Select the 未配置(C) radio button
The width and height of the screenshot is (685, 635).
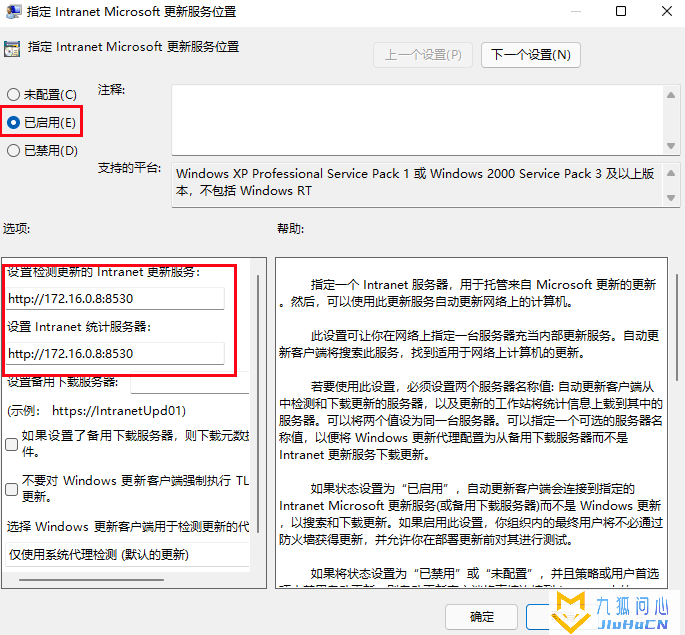pos(42,94)
